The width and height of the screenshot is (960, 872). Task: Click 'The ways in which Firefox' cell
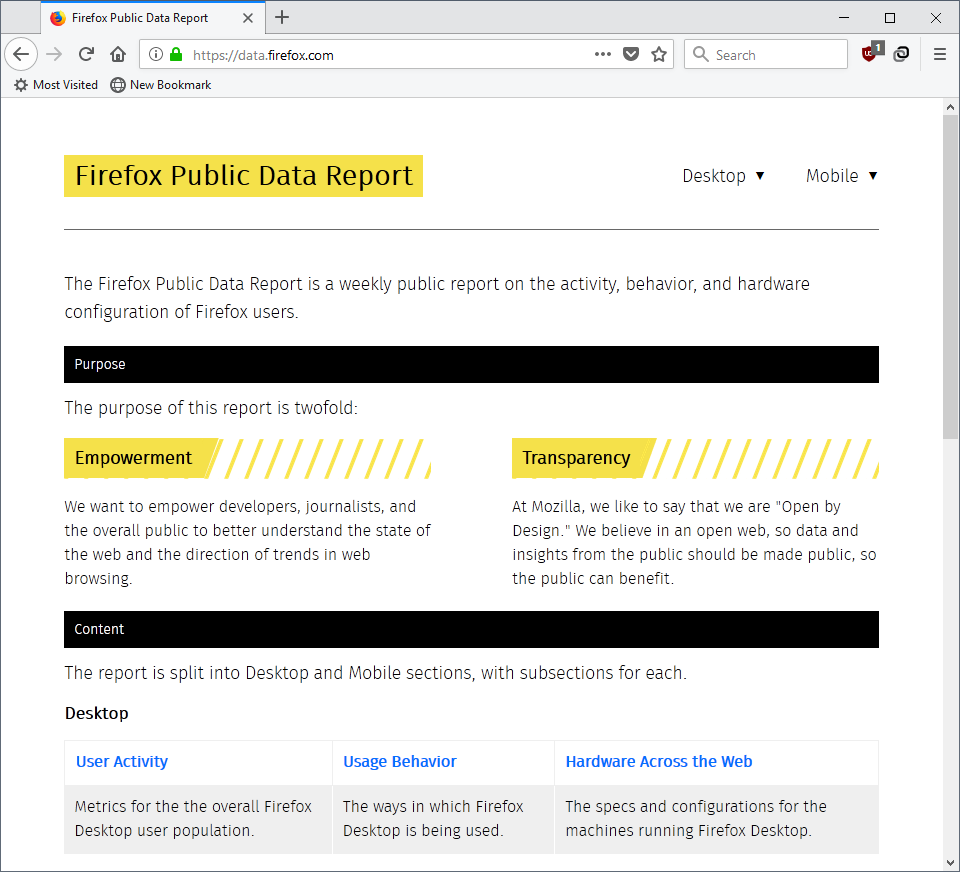pyautogui.click(x=443, y=819)
